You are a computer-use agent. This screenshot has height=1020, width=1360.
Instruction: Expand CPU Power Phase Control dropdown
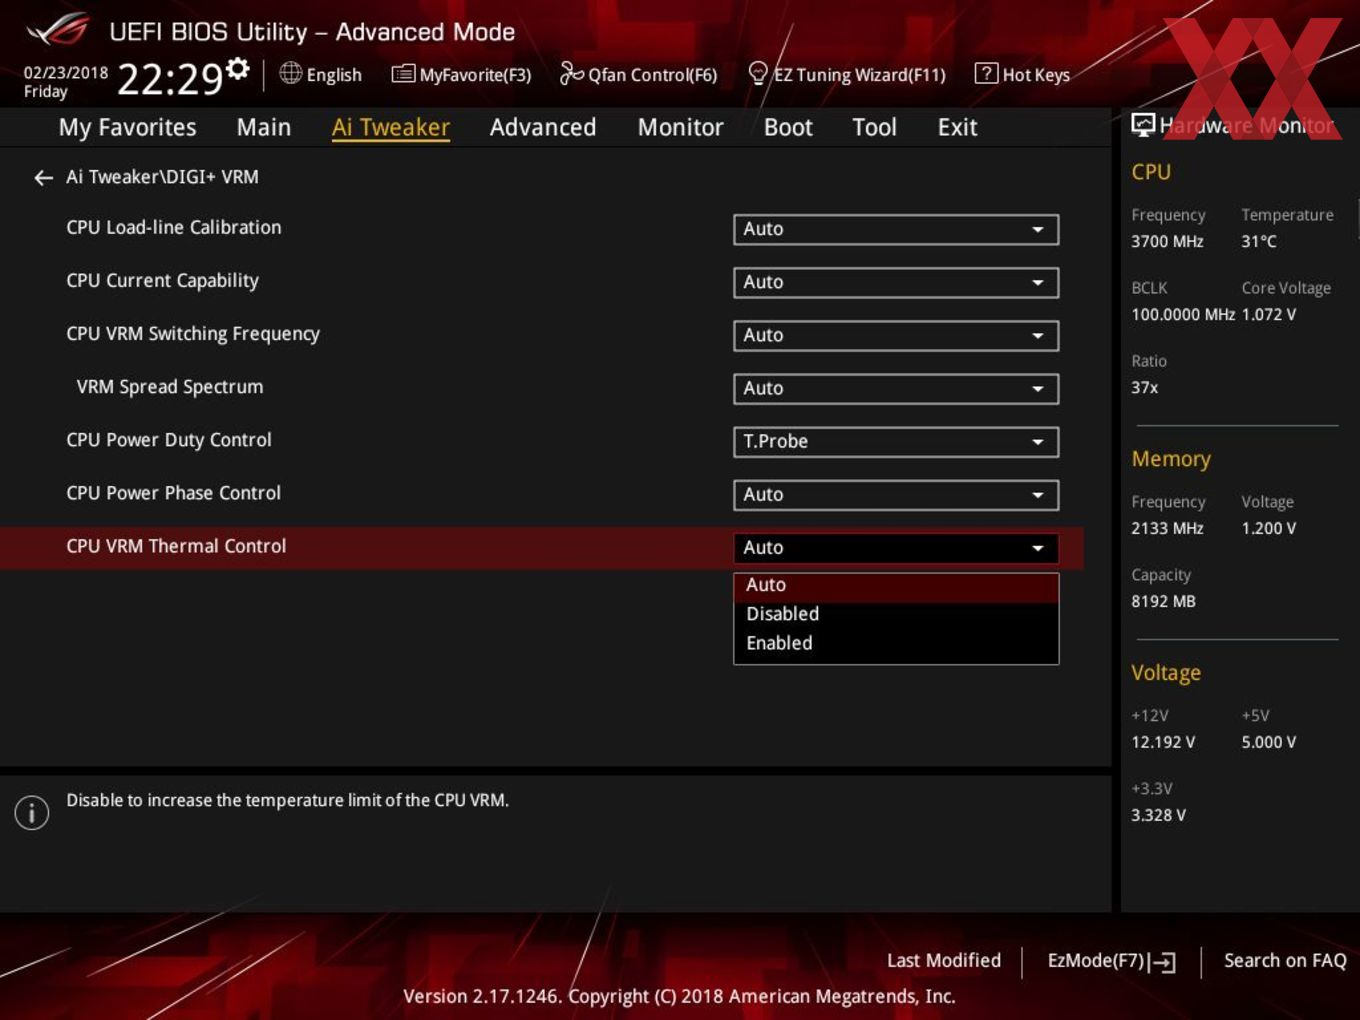(x=896, y=494)
